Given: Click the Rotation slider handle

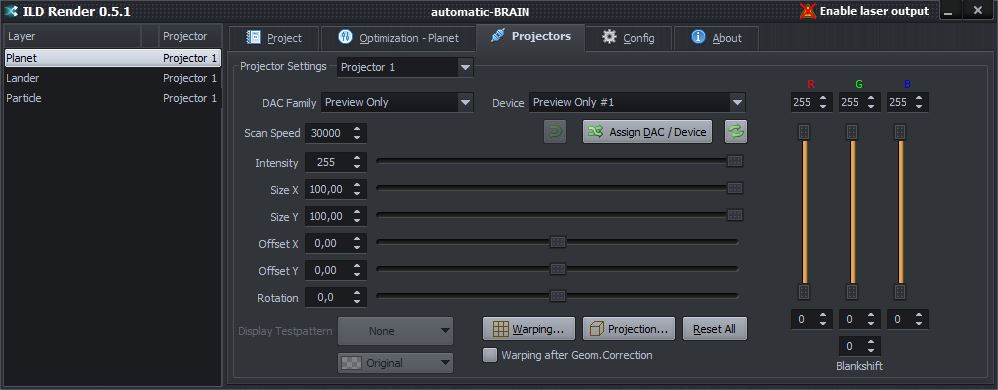Looking at the screenshot, I should tap(558, 296).
